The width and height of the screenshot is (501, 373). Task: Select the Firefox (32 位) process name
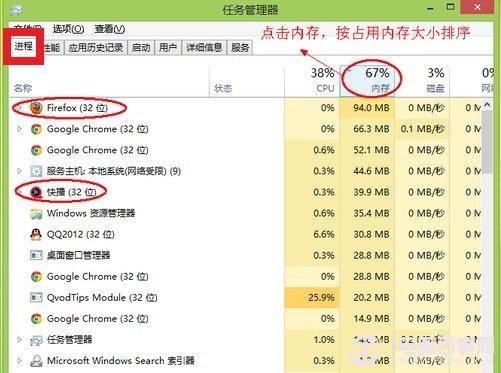[x=77, y=108]
